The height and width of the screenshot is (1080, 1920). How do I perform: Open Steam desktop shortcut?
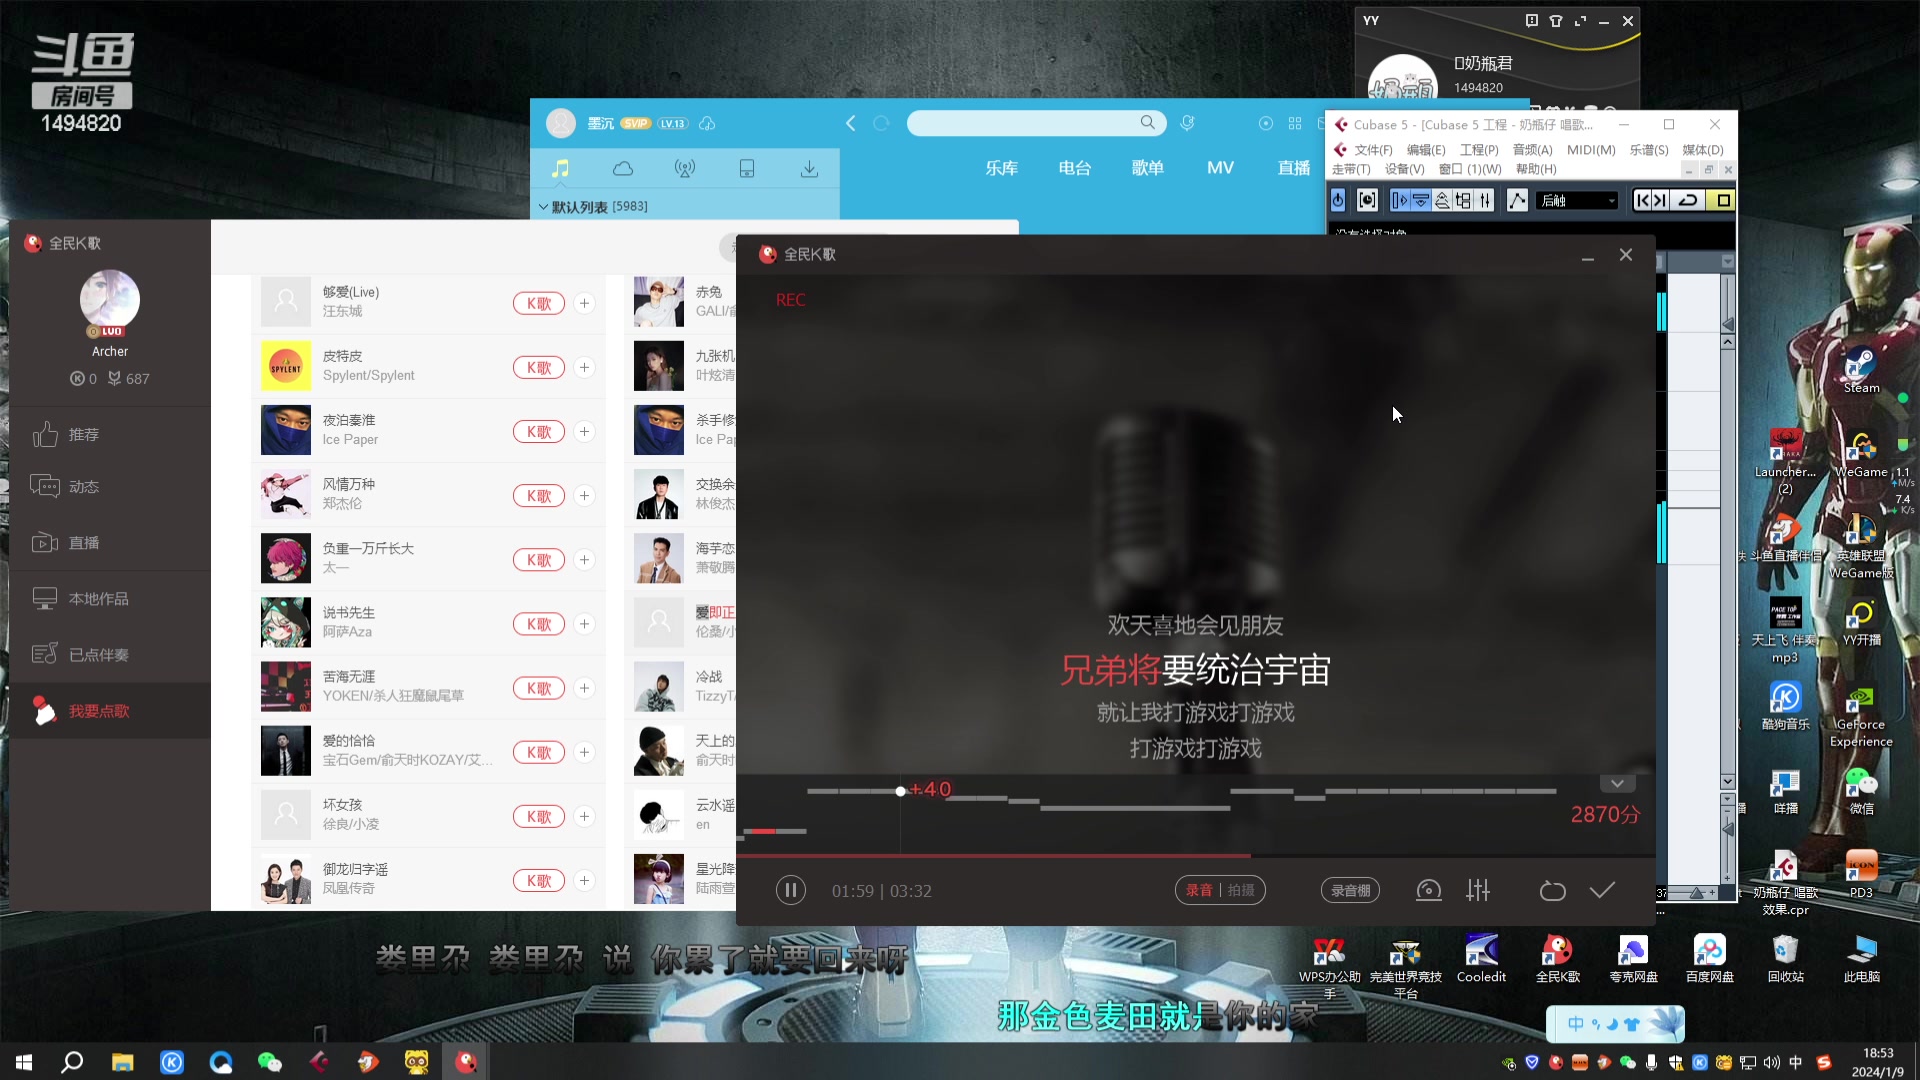[1861, 369]
